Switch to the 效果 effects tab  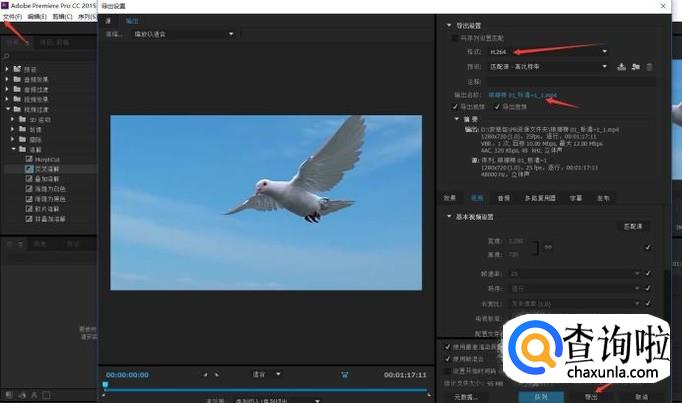(450, 198)
